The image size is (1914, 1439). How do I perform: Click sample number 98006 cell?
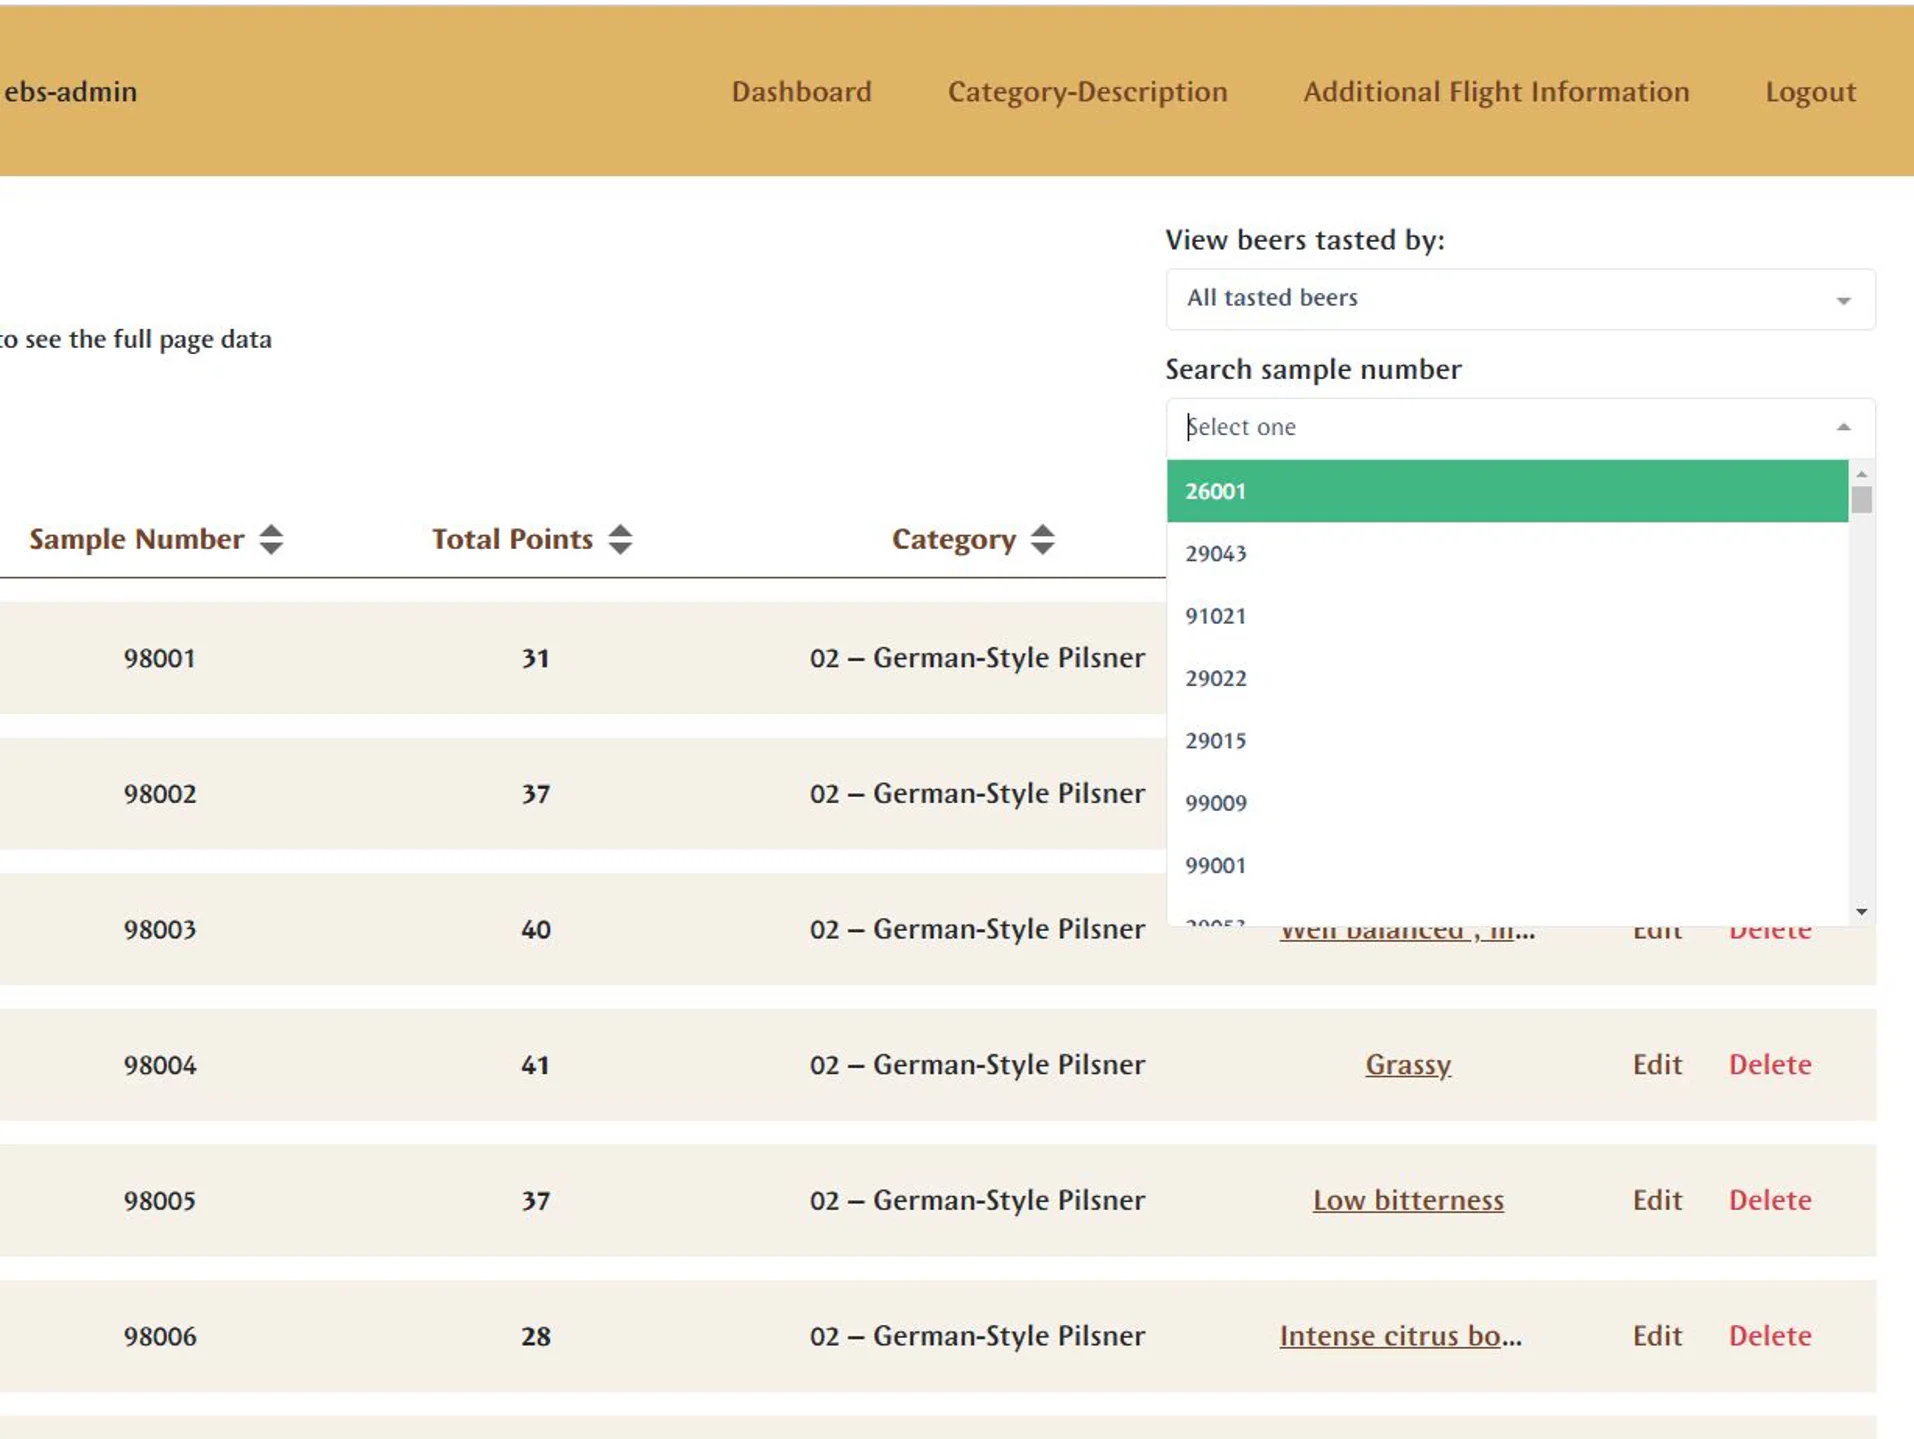tap(159, 1336)
